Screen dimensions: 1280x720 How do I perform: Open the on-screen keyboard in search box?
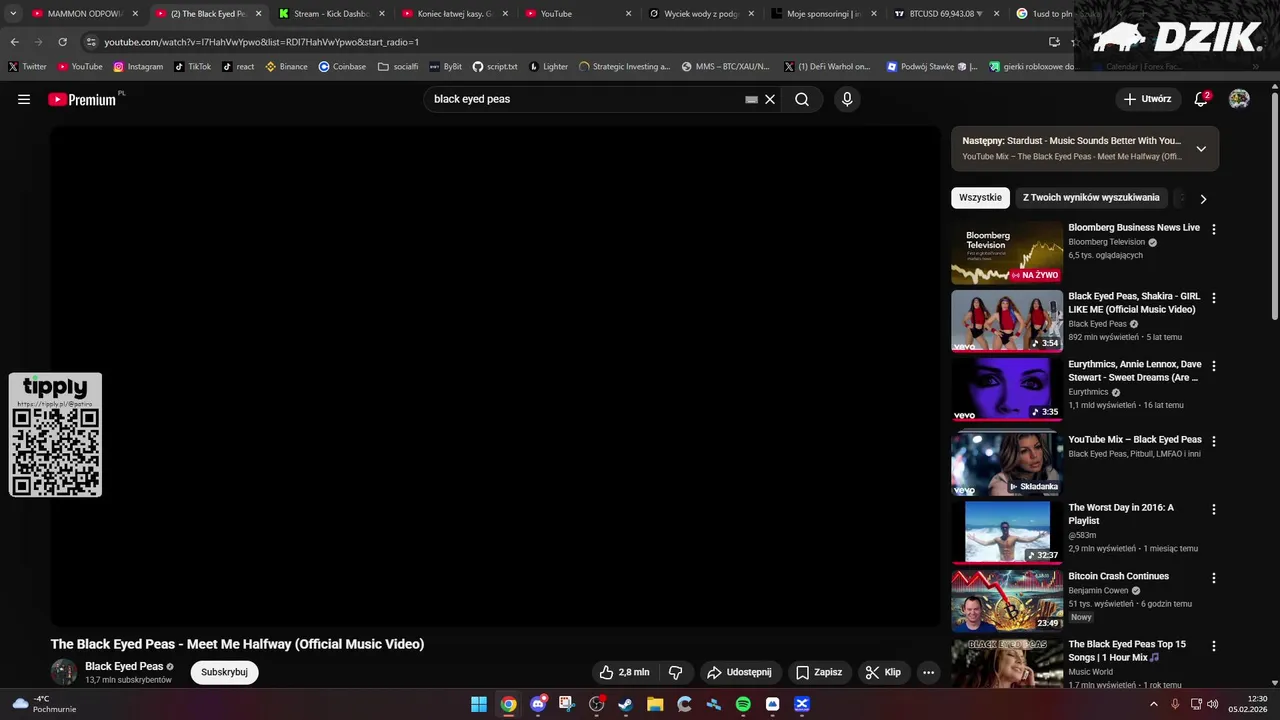point(751,99)
